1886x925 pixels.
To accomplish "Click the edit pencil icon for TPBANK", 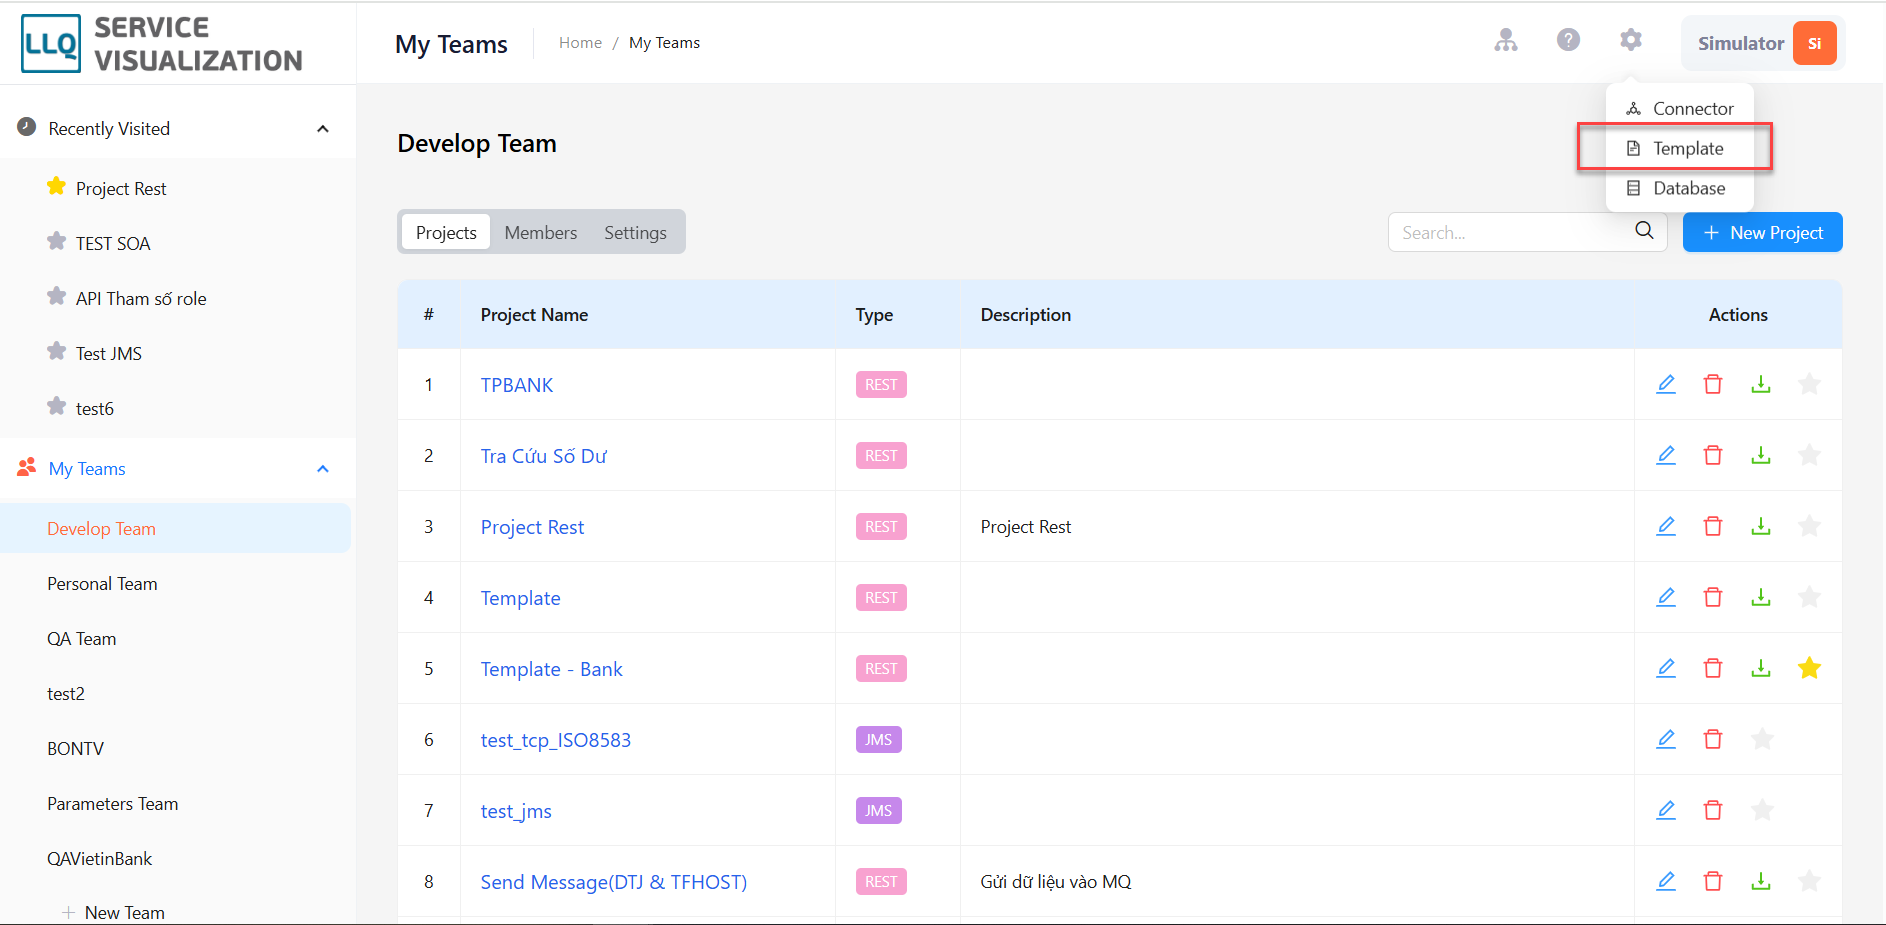I will coord(1666,384).
